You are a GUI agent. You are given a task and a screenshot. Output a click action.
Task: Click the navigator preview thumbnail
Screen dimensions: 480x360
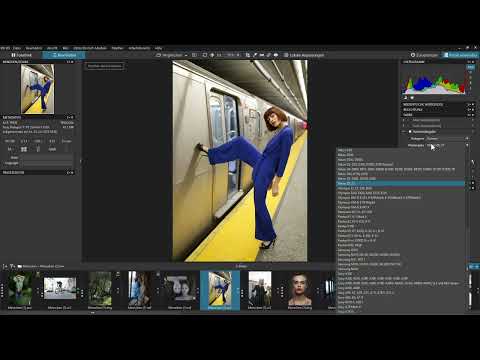click(37, 89)
